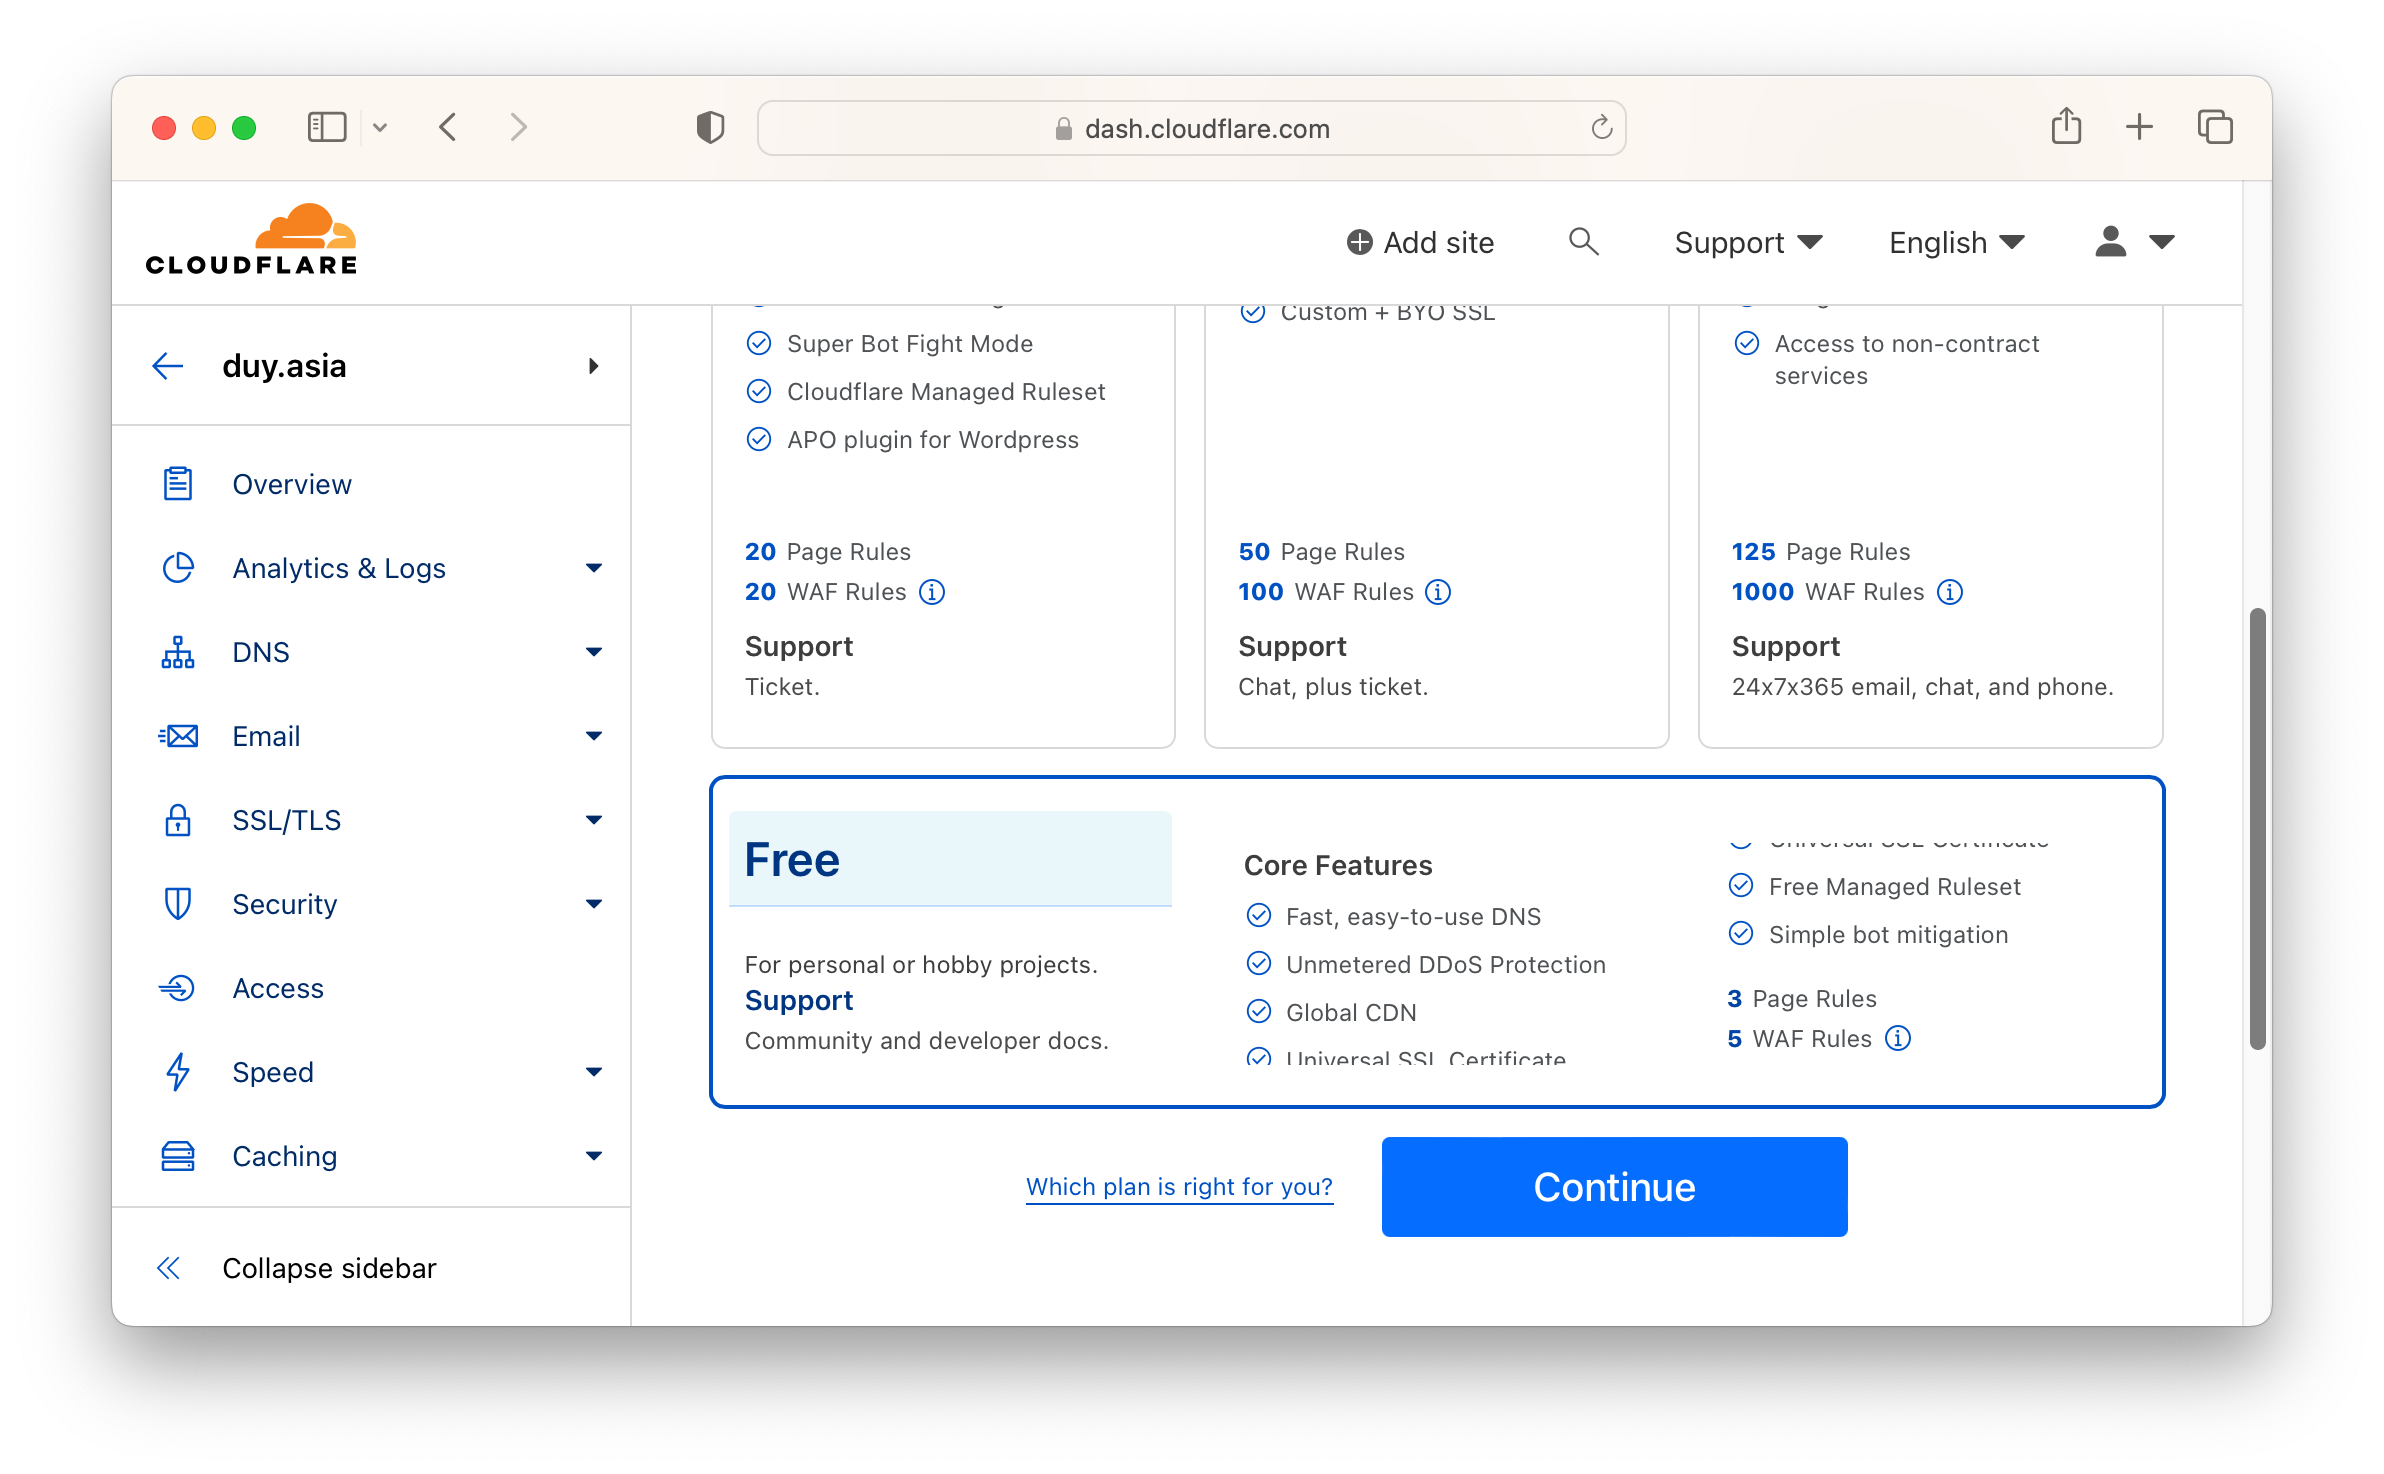Click the Caching stack icon
Viewport: 2384px width, 1474px height.
pos(177,1155)
